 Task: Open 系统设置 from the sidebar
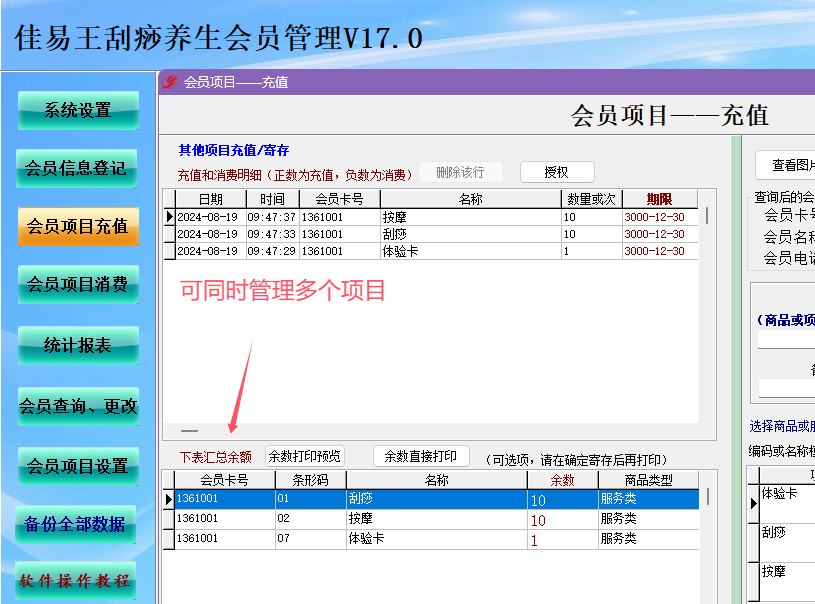click(78, 110)
